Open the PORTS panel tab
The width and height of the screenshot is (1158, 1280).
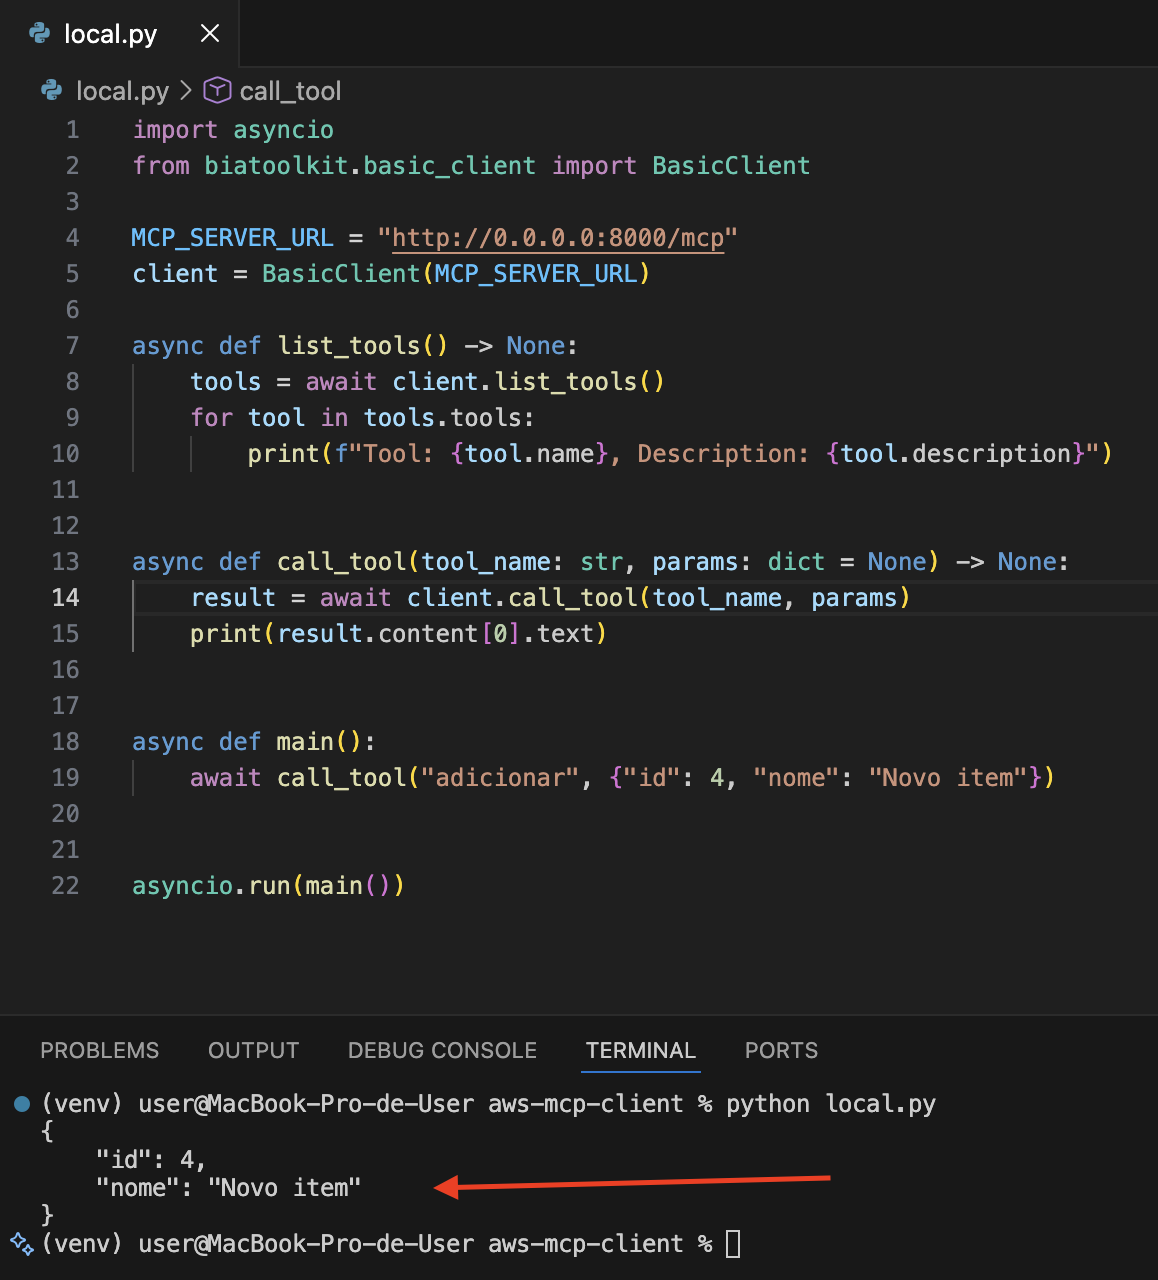[781, 1050]
